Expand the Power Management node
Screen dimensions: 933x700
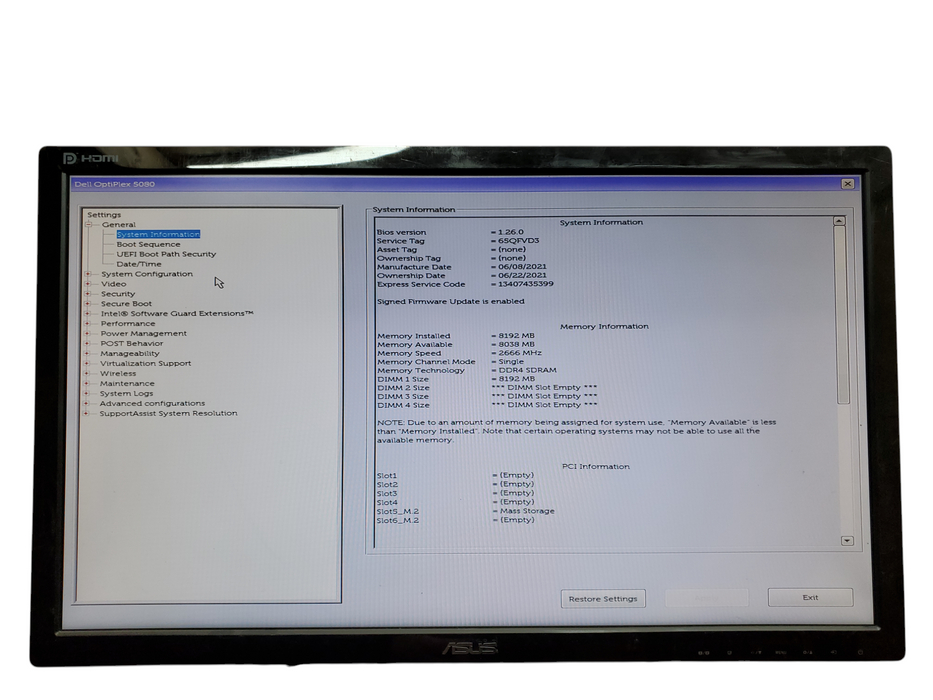pyautogui.click(x=87, y=333)
